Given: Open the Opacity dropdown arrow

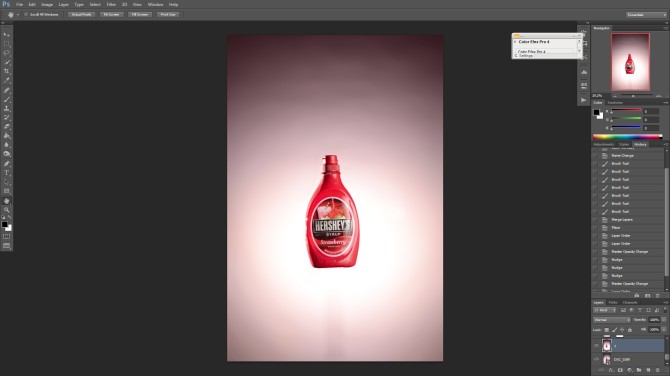Looking at the screenshot, I should [x=664, y=320].
